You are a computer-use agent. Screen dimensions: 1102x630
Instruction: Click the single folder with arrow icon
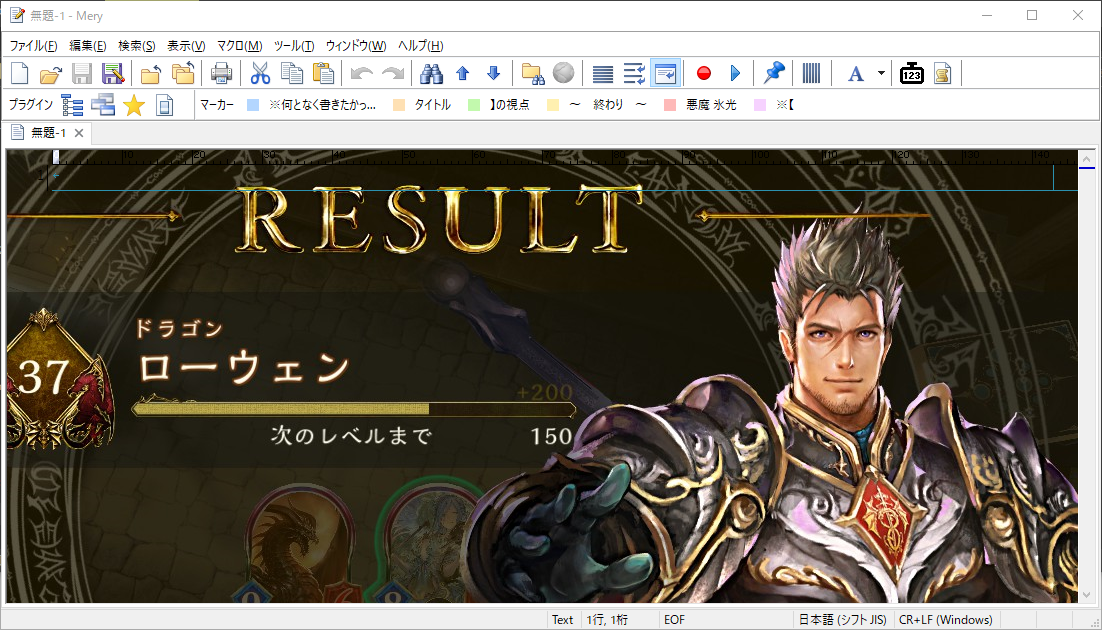(x=151, y=73)
